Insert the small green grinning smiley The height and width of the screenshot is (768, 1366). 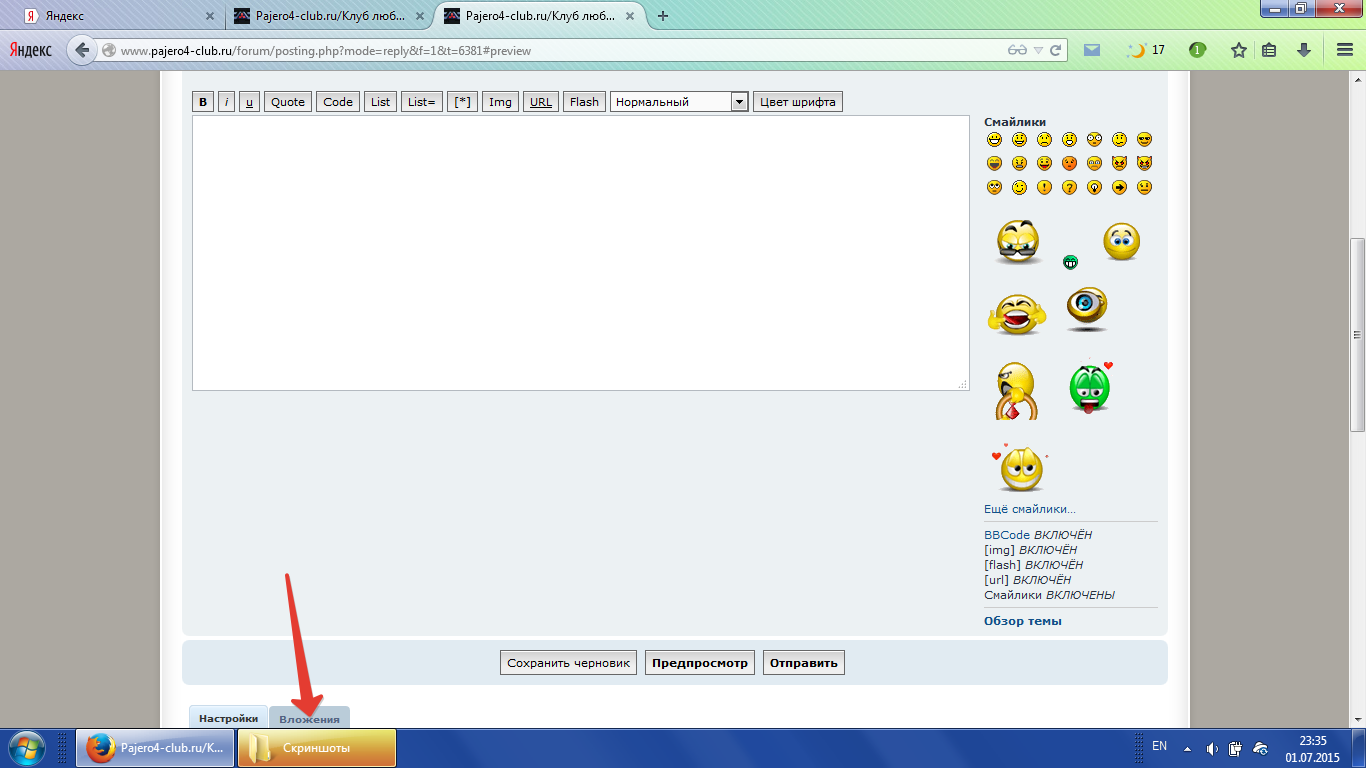tap(1070, 262)
